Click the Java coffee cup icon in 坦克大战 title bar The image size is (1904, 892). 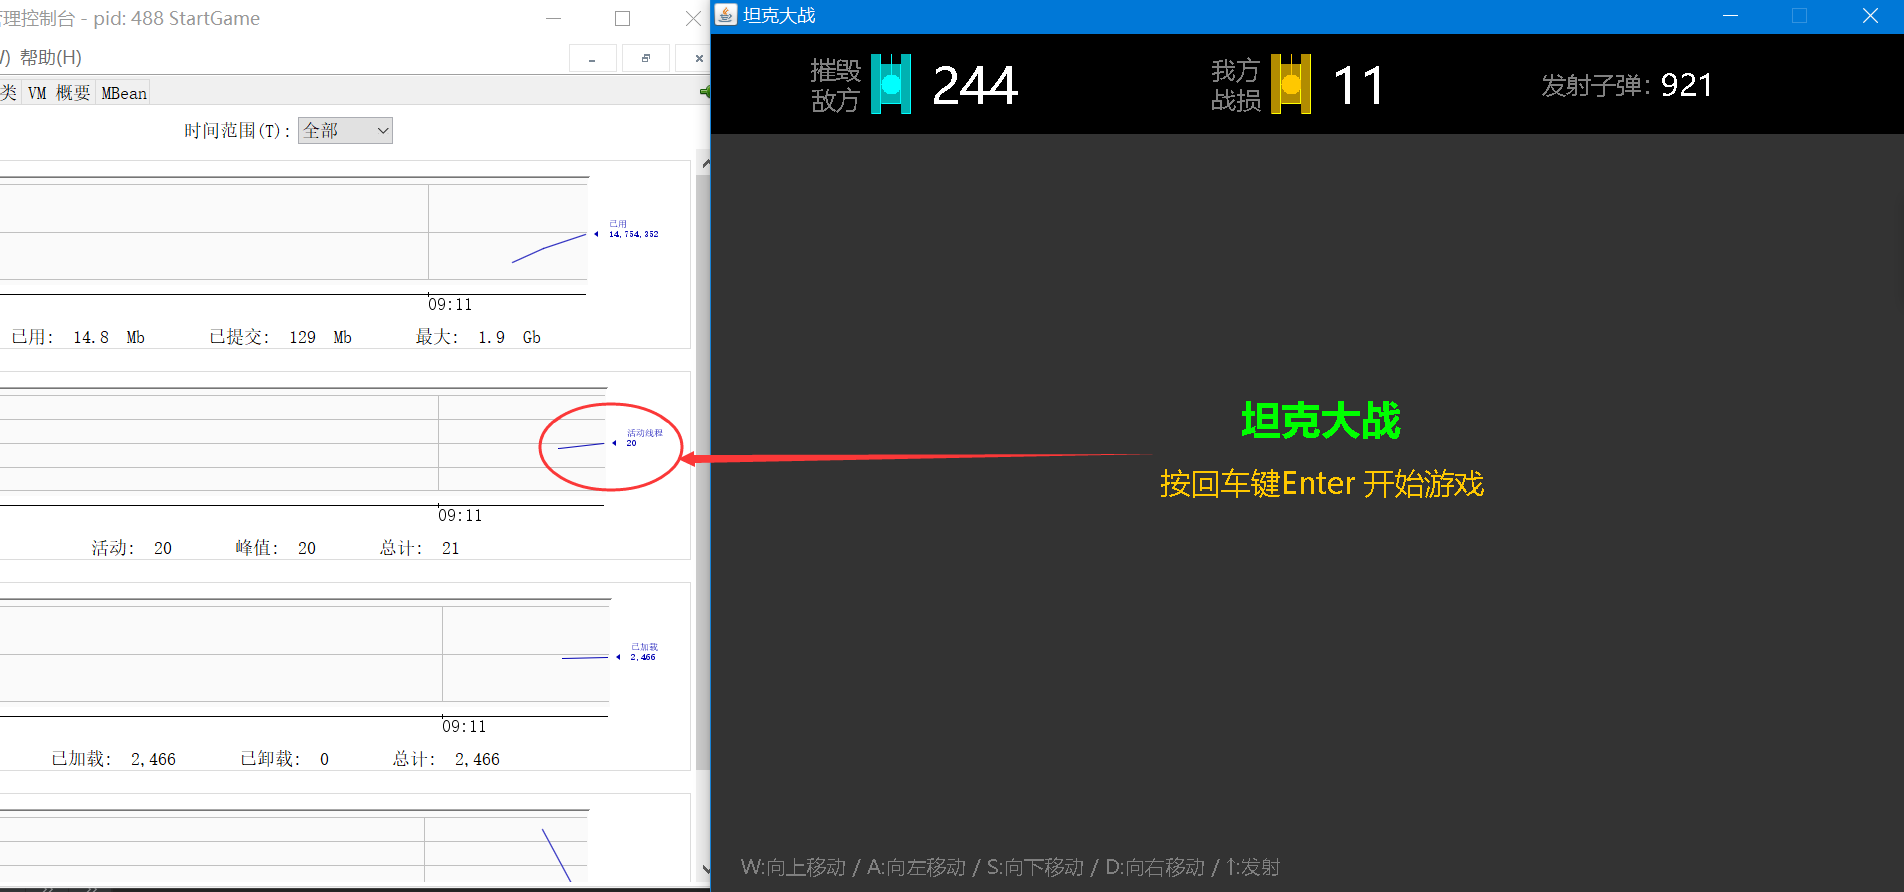click(x=726, y=15)
